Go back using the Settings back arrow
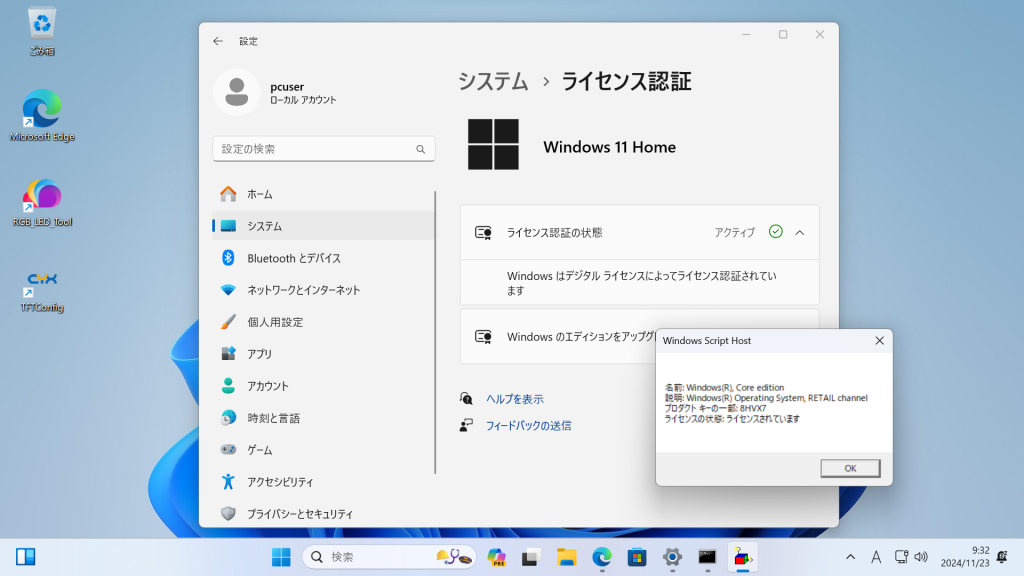1024x576 pixels. [218, 41]
